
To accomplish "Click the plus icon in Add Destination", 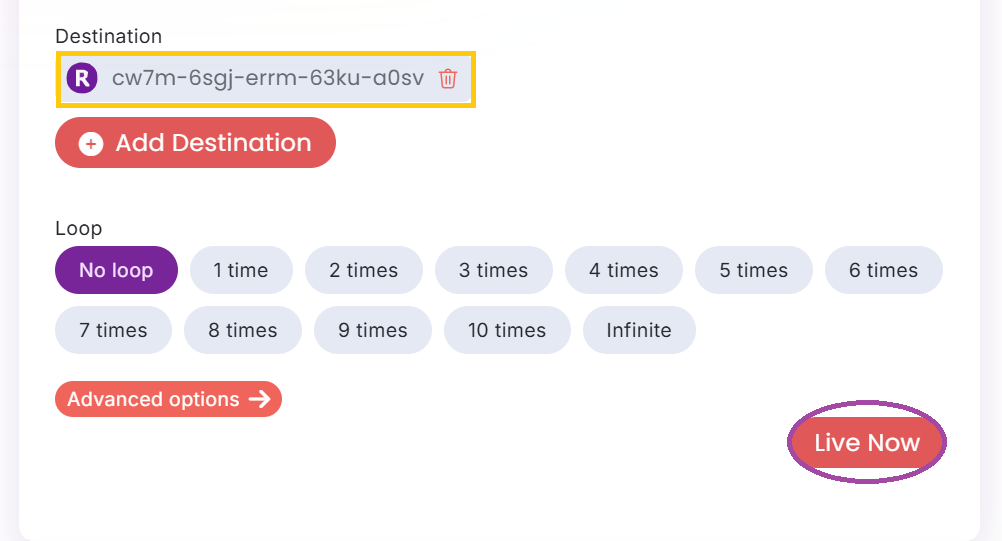I will click(91, 144).
